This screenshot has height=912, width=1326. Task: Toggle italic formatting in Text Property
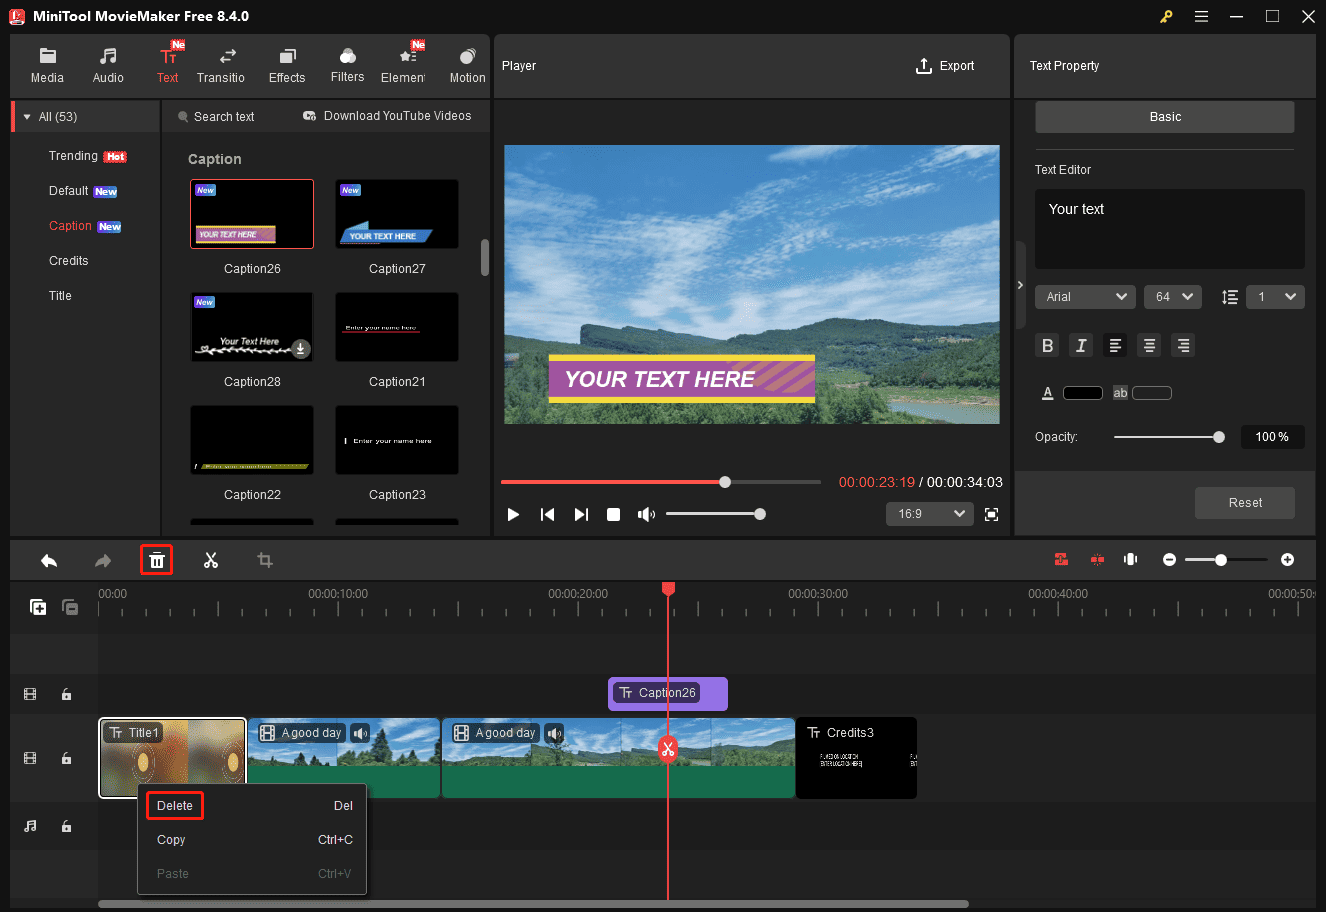pos(1081,345)
